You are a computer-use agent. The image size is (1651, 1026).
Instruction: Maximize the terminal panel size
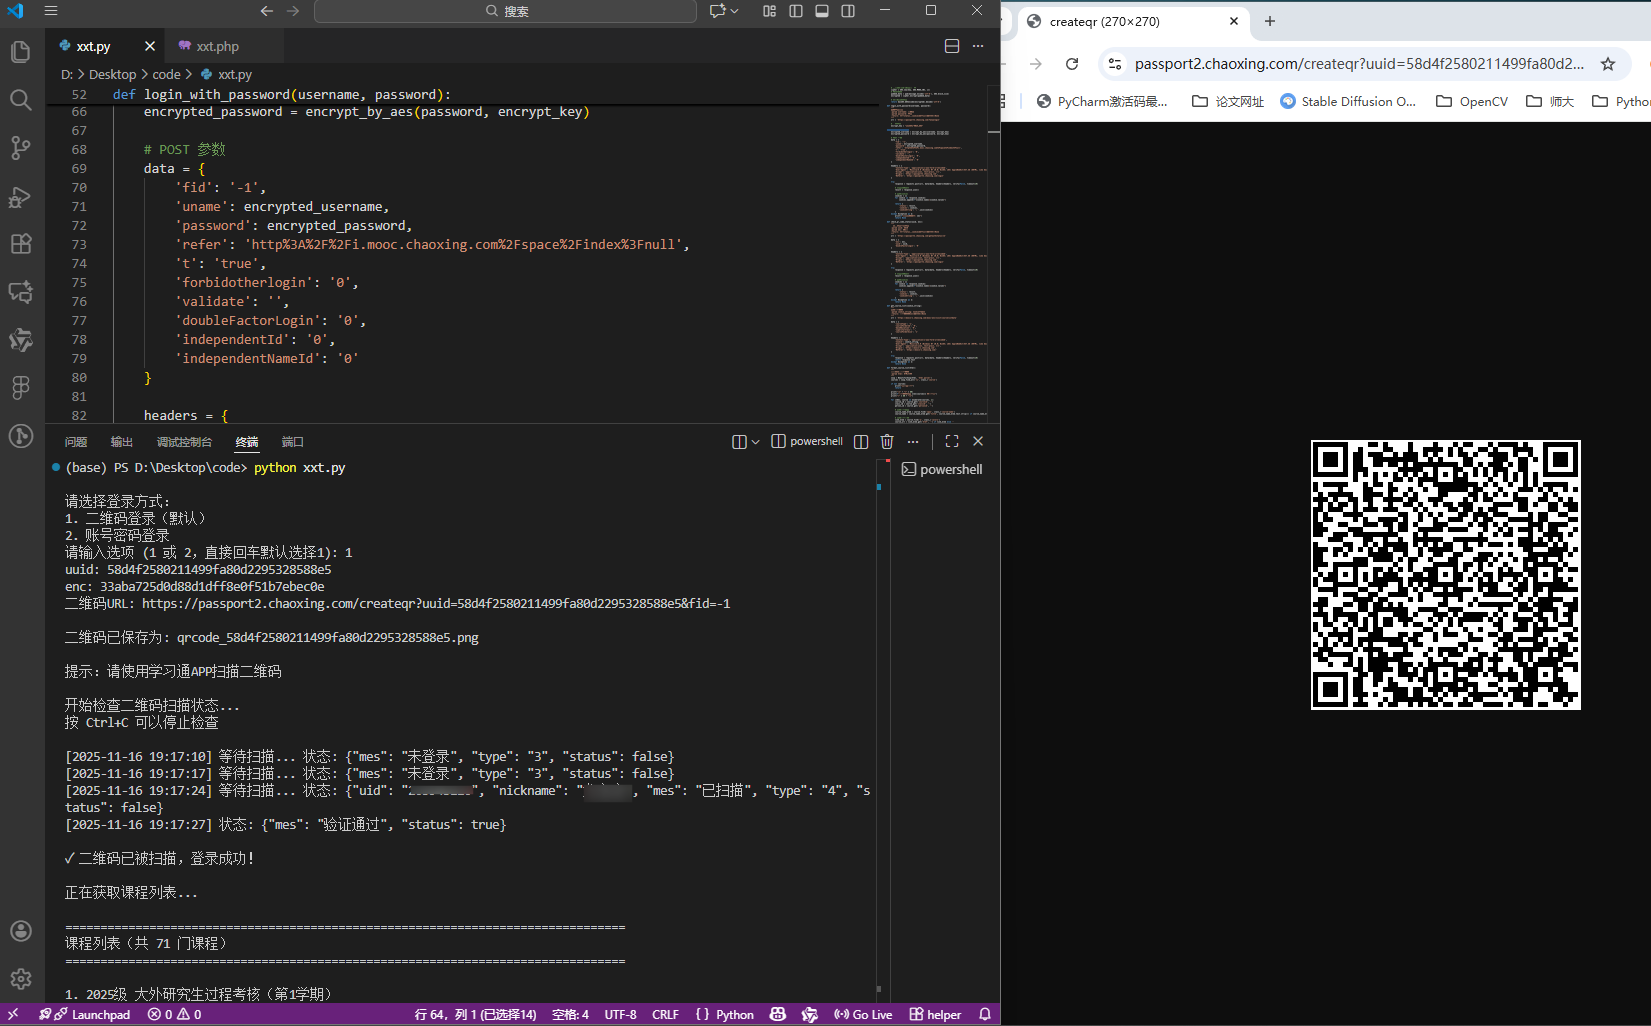pyautogui.click(x=952, y=442)
